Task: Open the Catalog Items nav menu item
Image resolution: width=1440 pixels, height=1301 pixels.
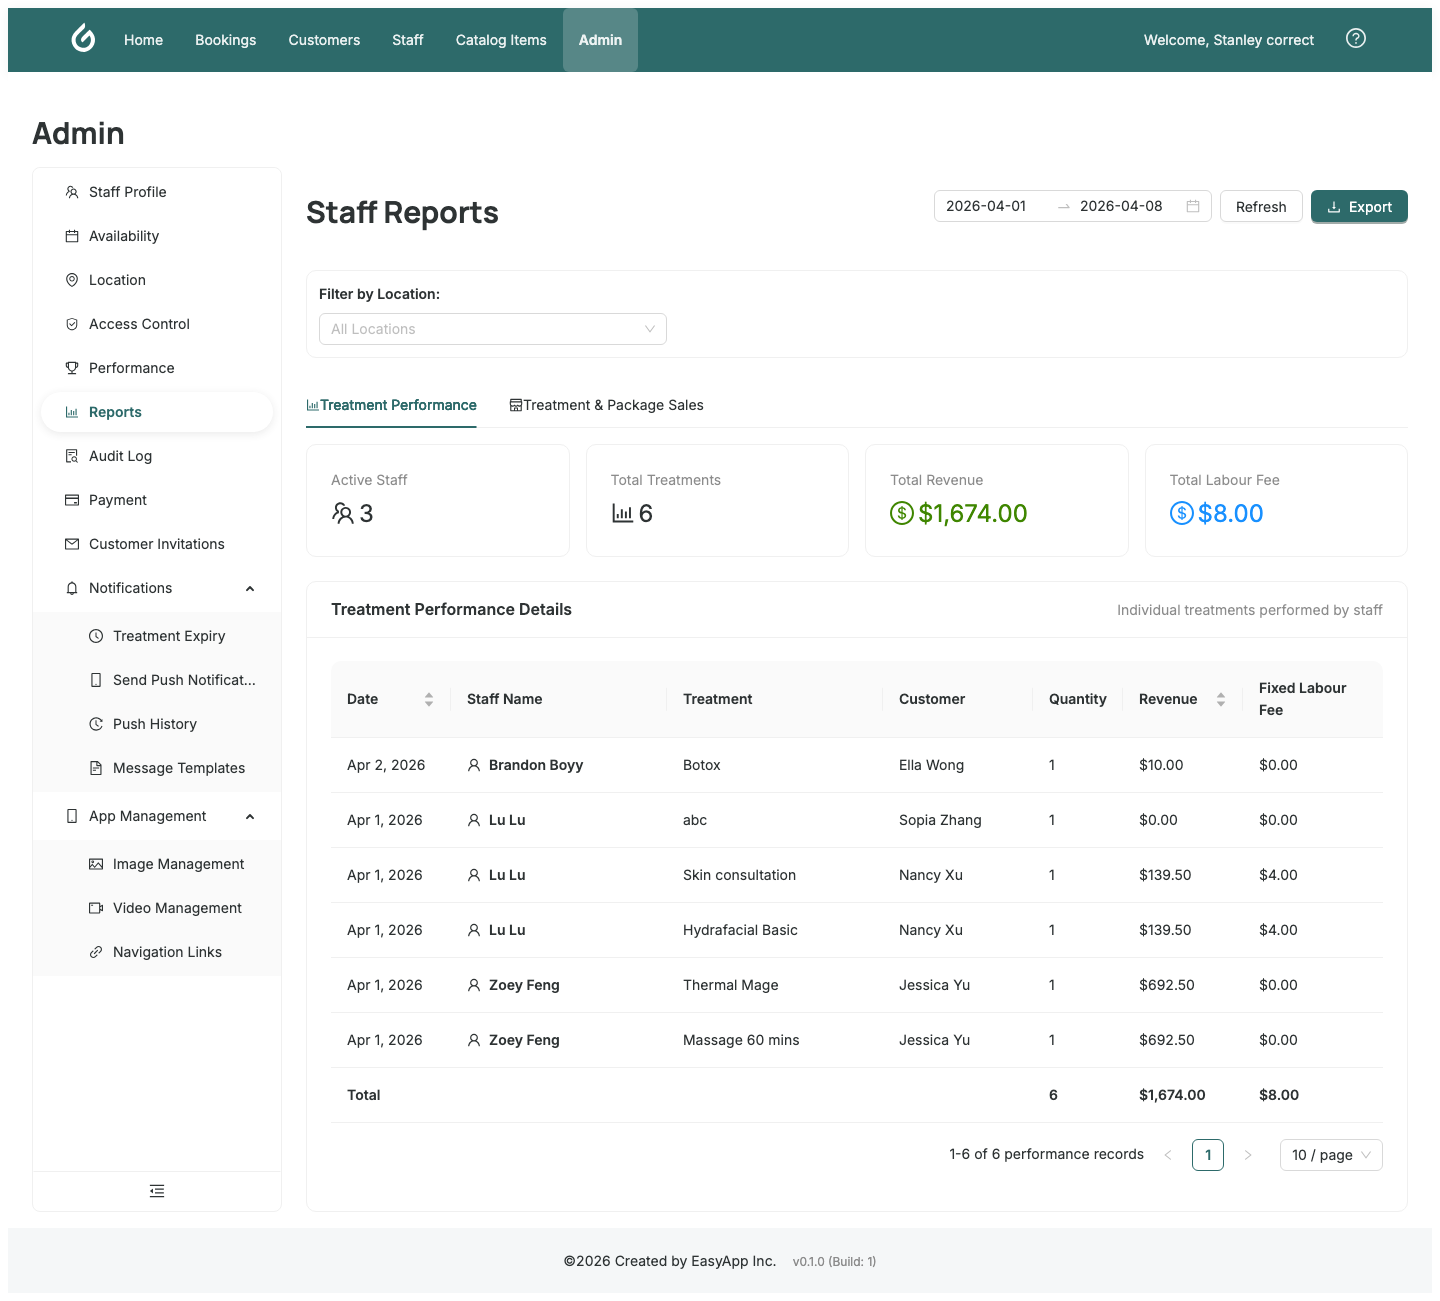Action: [x=501, y=40]
